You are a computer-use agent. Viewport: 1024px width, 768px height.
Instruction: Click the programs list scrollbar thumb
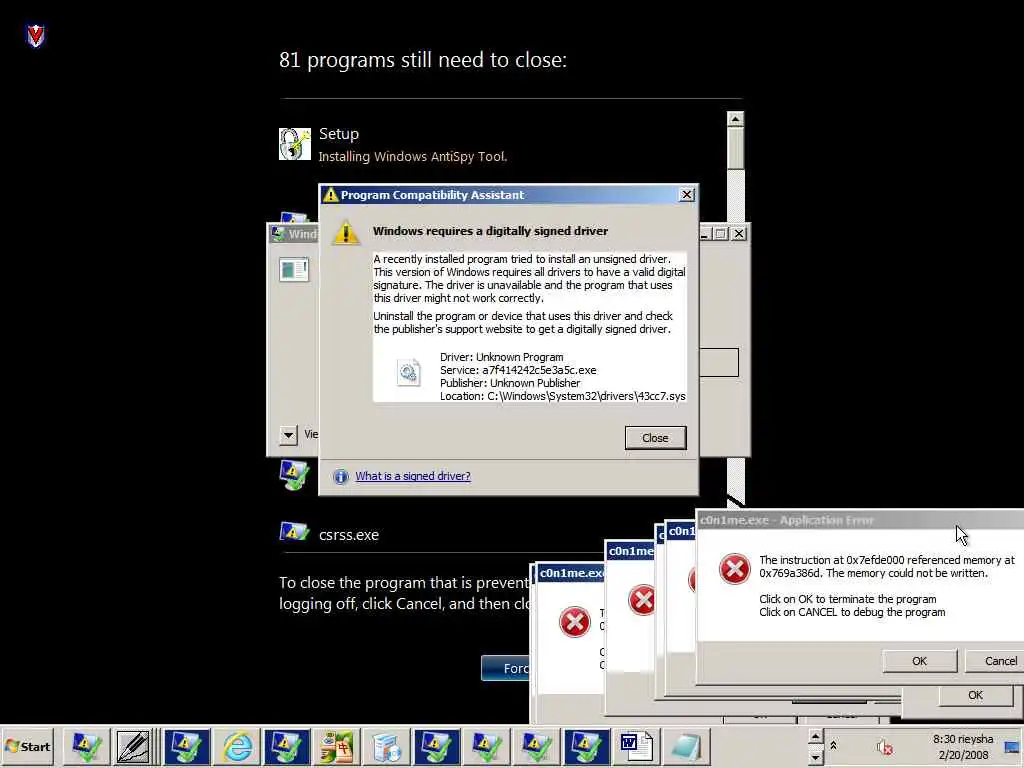[x=735, y=148]
